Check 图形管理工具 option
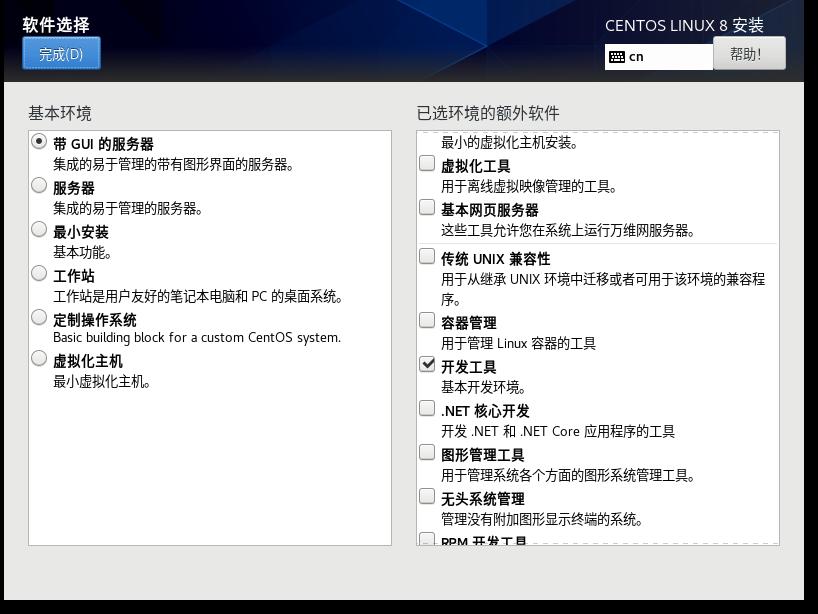 coord(426,453)
